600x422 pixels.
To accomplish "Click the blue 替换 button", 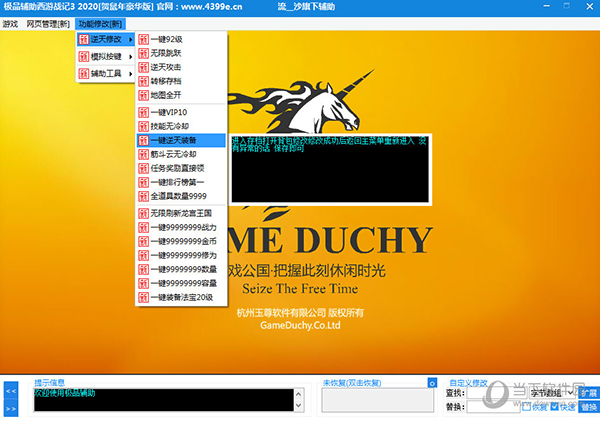I will [x=589, y=407].
